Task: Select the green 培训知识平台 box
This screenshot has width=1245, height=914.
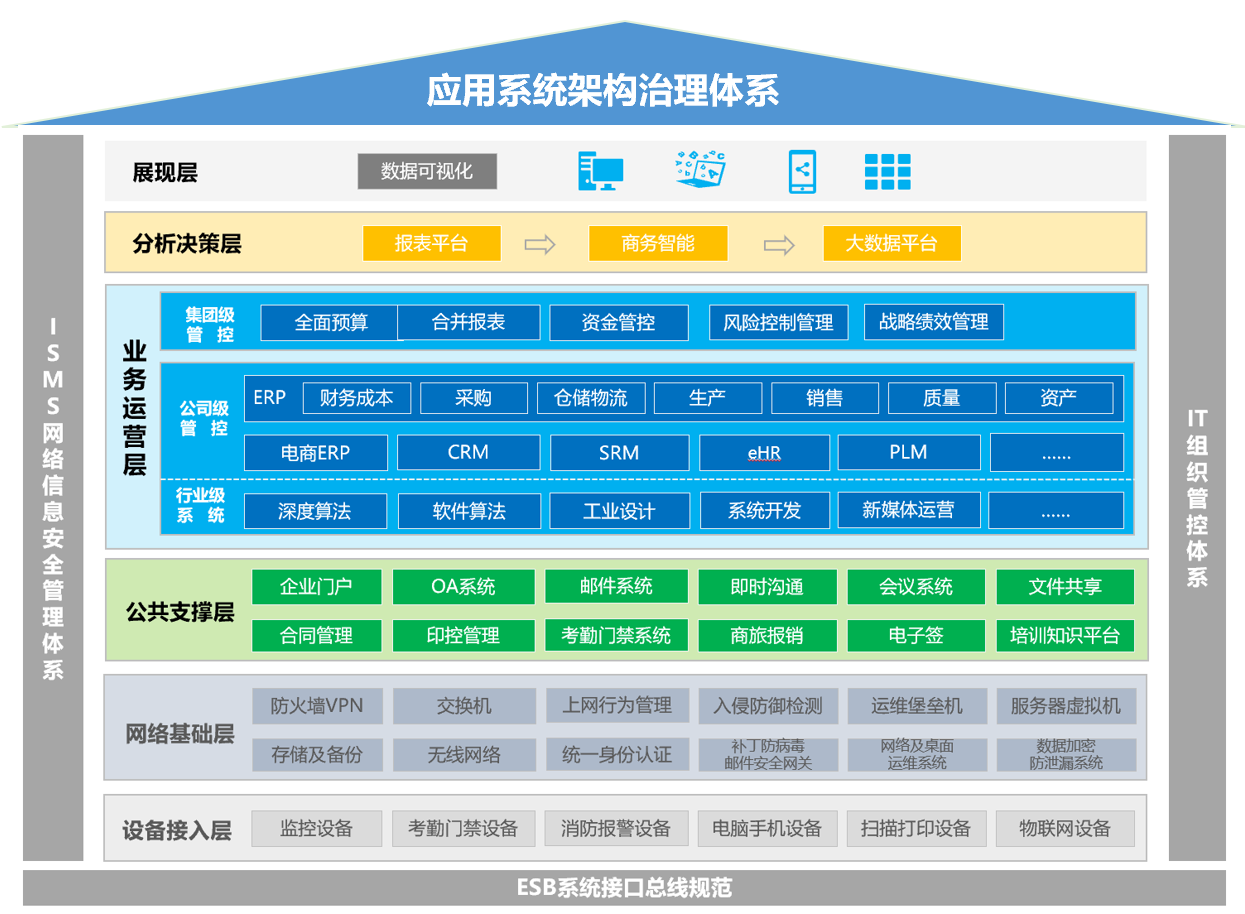Action: 1065,635
